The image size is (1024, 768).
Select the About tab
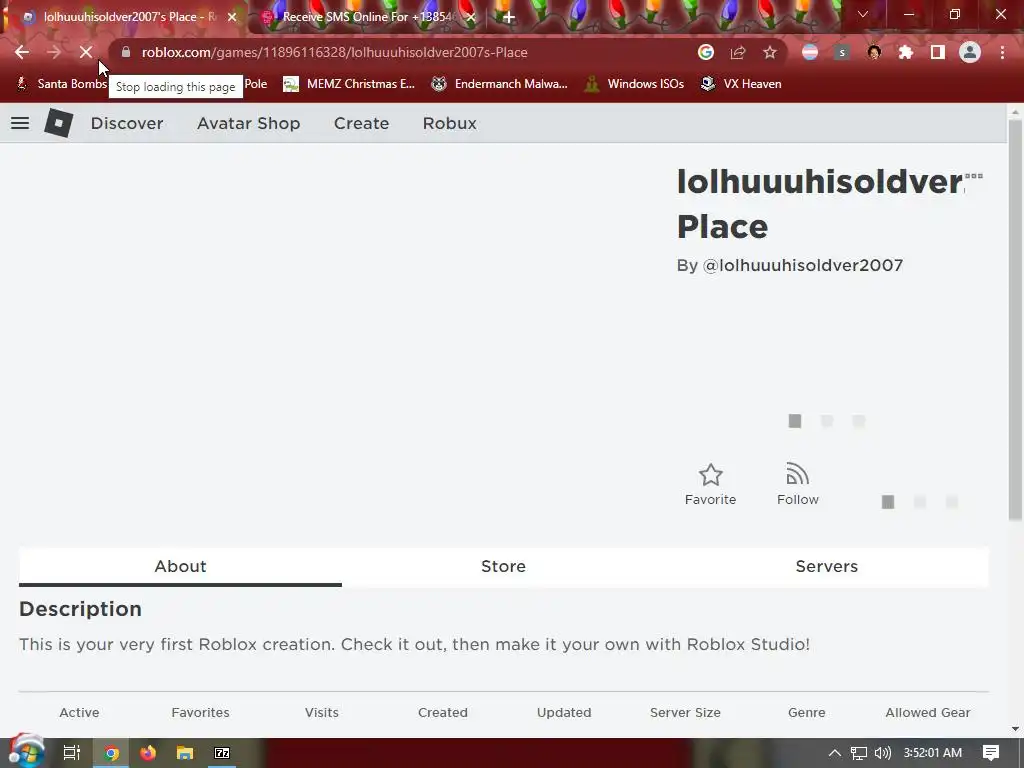[x=180, y=566]
